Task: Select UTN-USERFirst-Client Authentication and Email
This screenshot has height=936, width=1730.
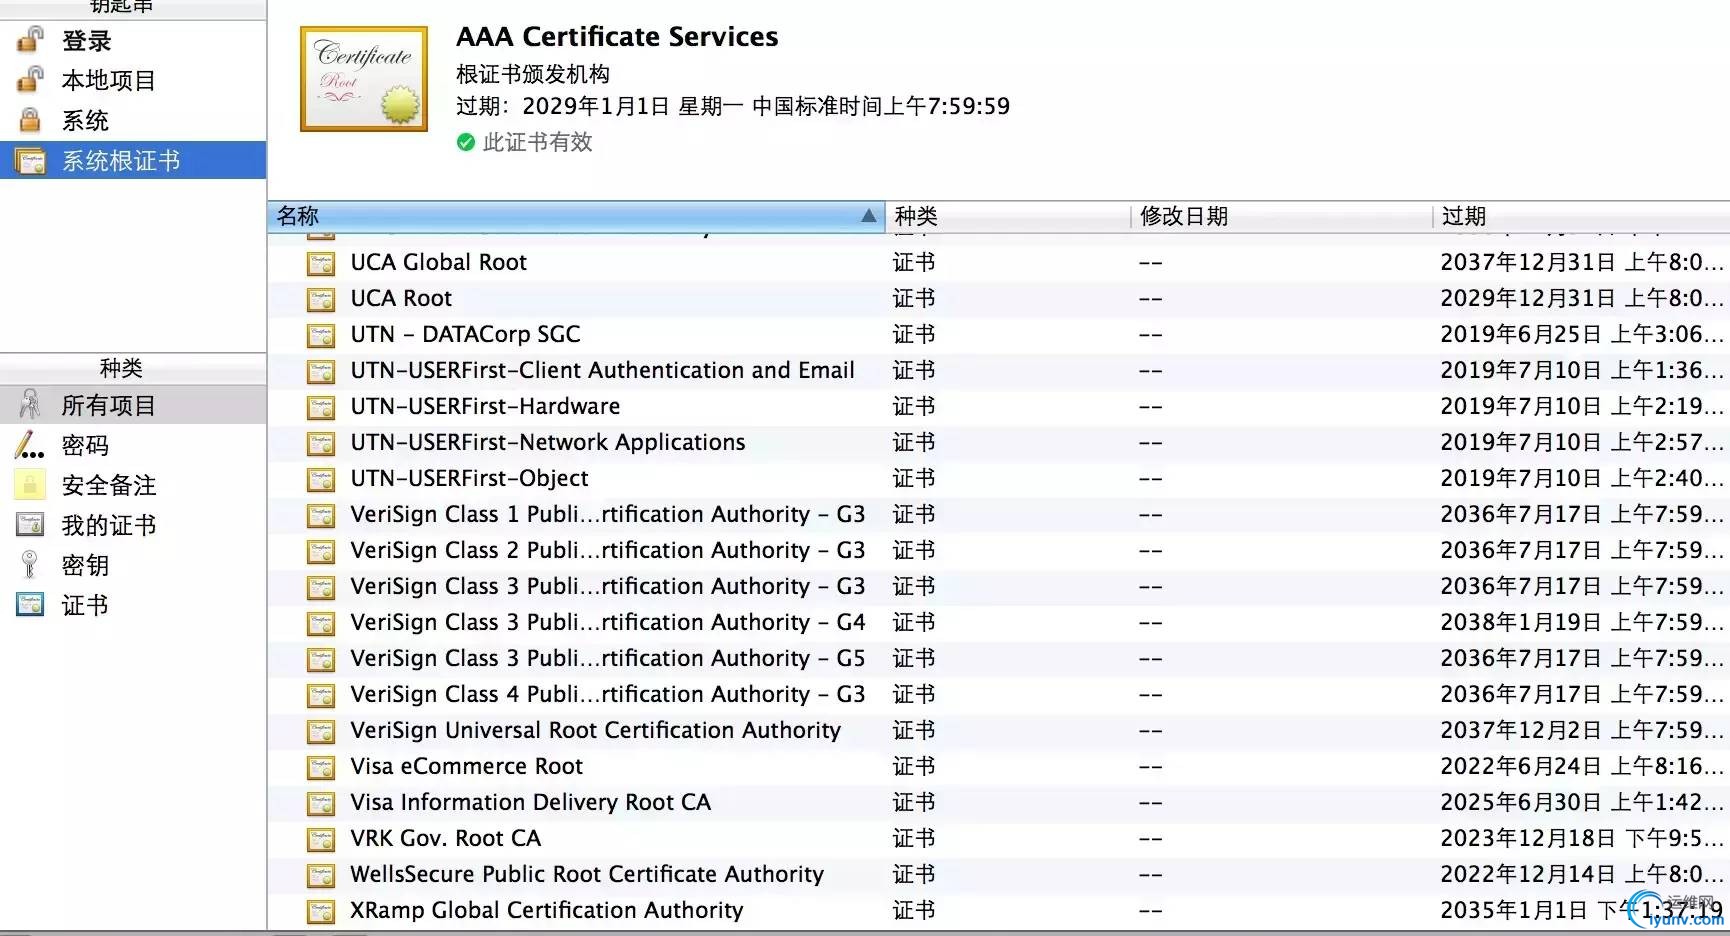Action: pyautogui.click(x=998, y=371)
